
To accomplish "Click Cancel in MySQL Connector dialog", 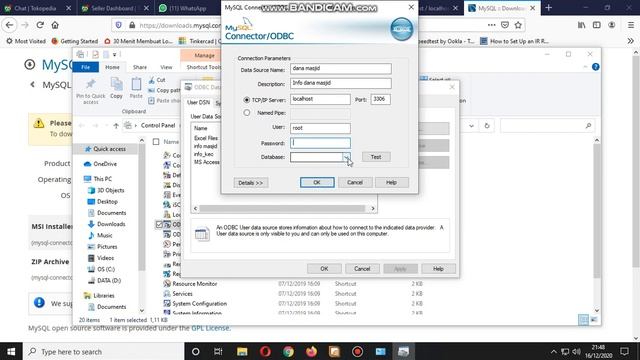I will [x=355, y=182].
